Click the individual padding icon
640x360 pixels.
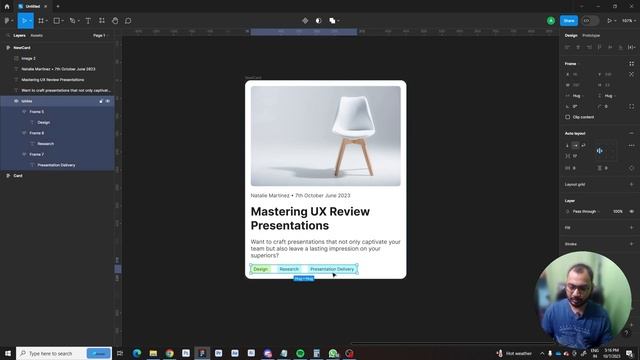[x=631, y=168]
